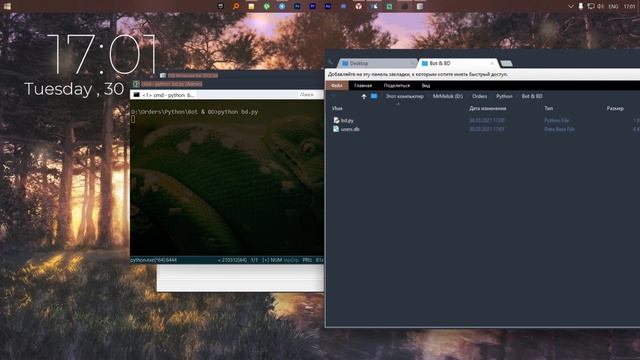The image size is (640, 360).
Task: Navigate to the D: drive breadcrumb
Action: coord(448,96)
